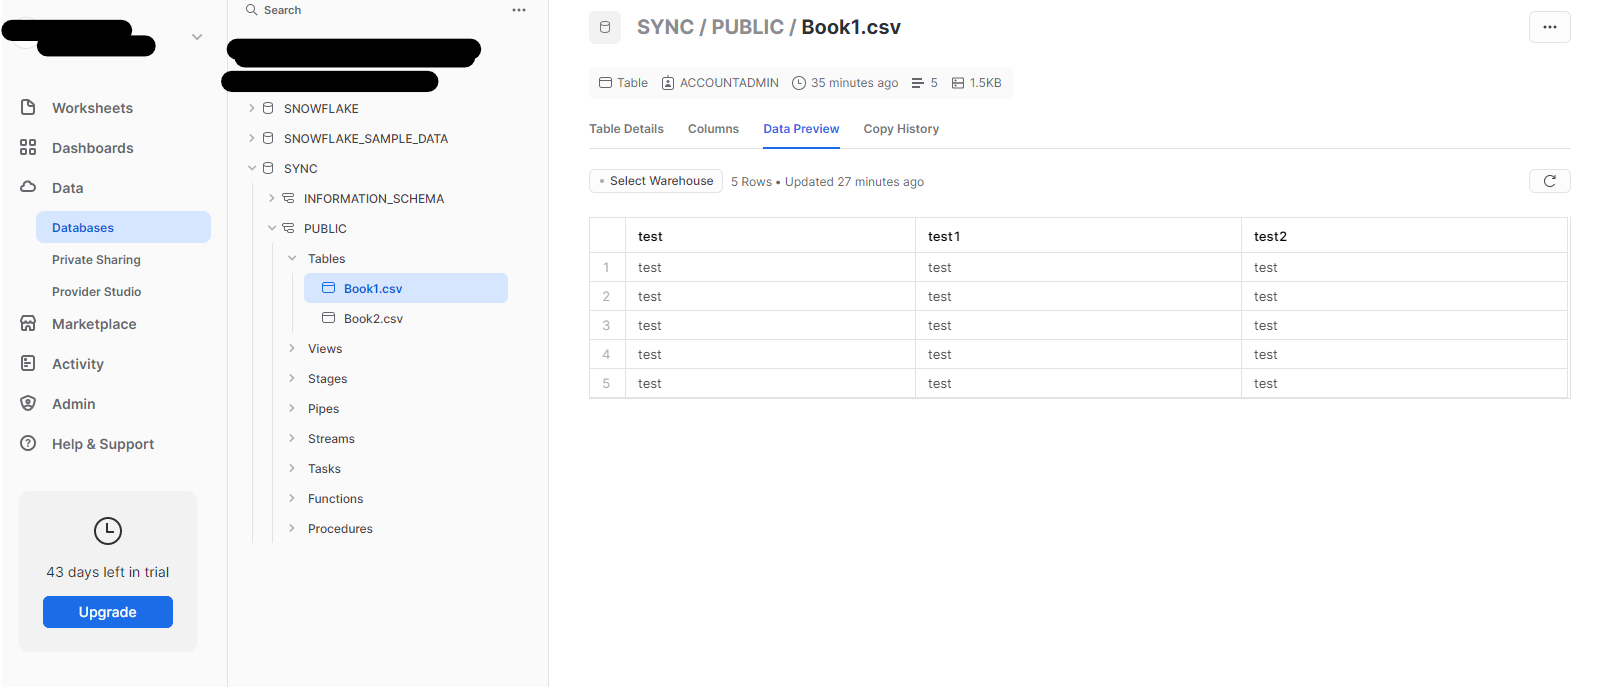Screen dimensions: 1599x687
Task: Switch to the Columns tab
Action: [713, 129]
